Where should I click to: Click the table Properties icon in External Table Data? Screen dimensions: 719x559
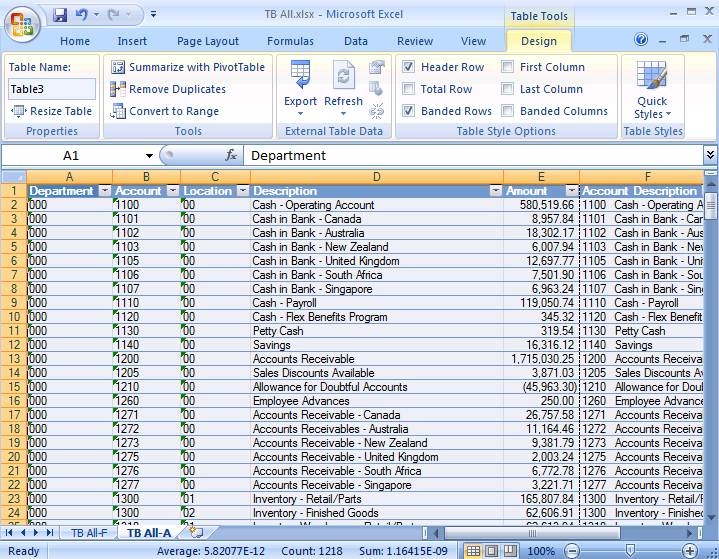[377, 67]
